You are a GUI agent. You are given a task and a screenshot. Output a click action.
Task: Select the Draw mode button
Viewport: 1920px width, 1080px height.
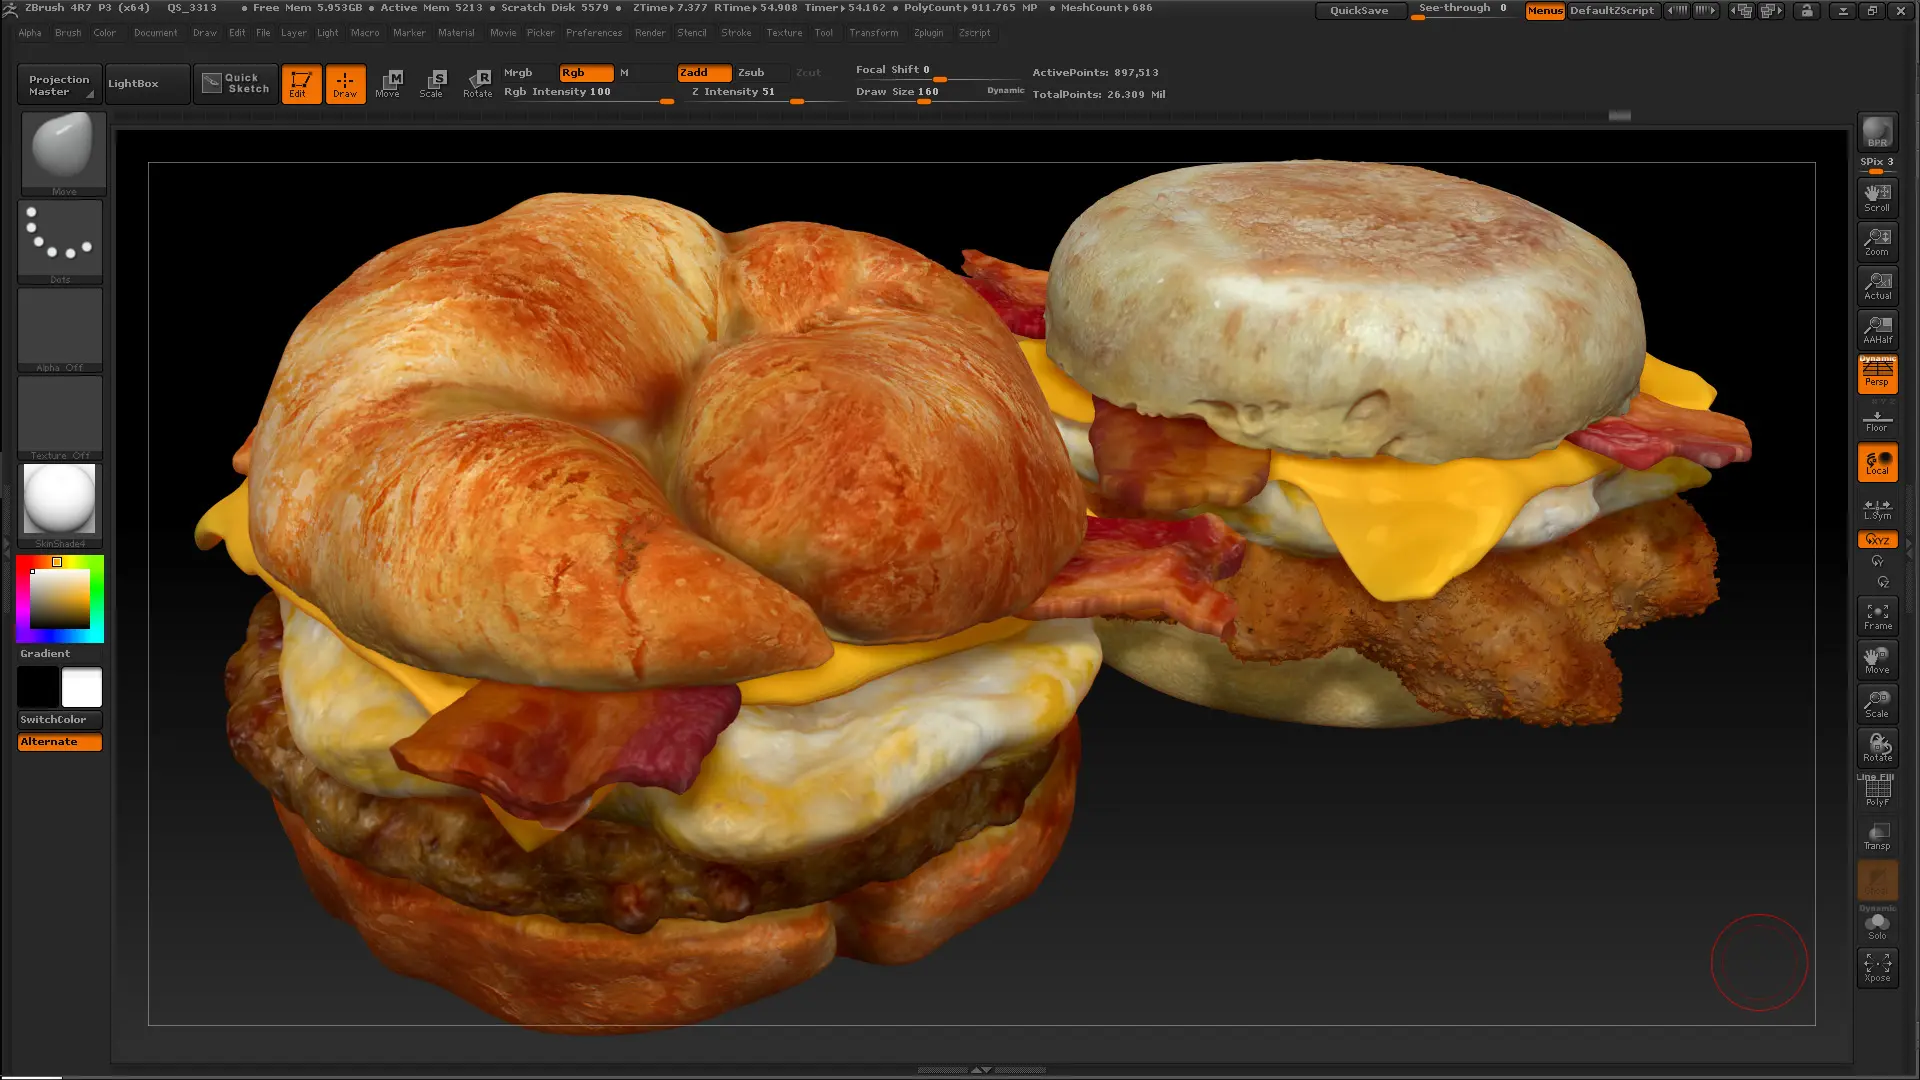pyautogui.click(x=345, y=84)
